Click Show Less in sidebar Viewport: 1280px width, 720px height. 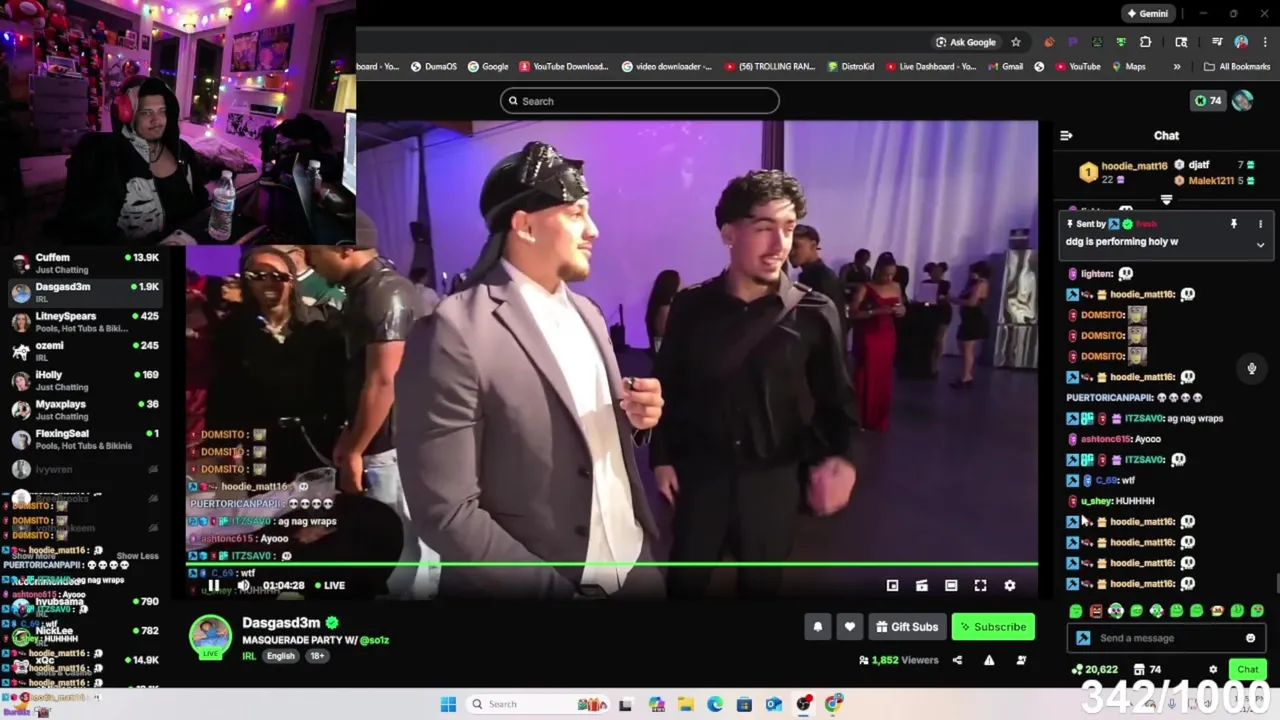(x=137, y=556)
